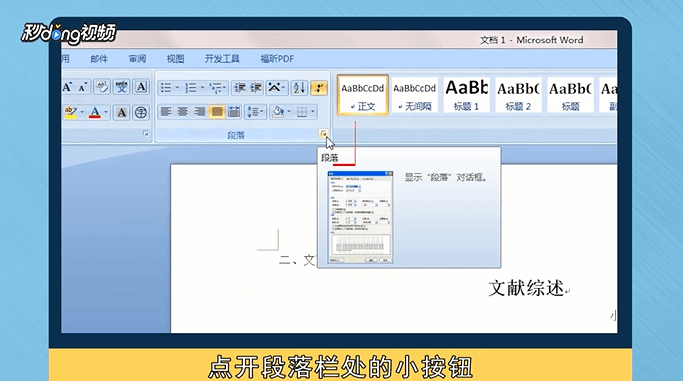
Task: Click the title 文档 1 - Microsoft Word
Action: tap(531, 40)
